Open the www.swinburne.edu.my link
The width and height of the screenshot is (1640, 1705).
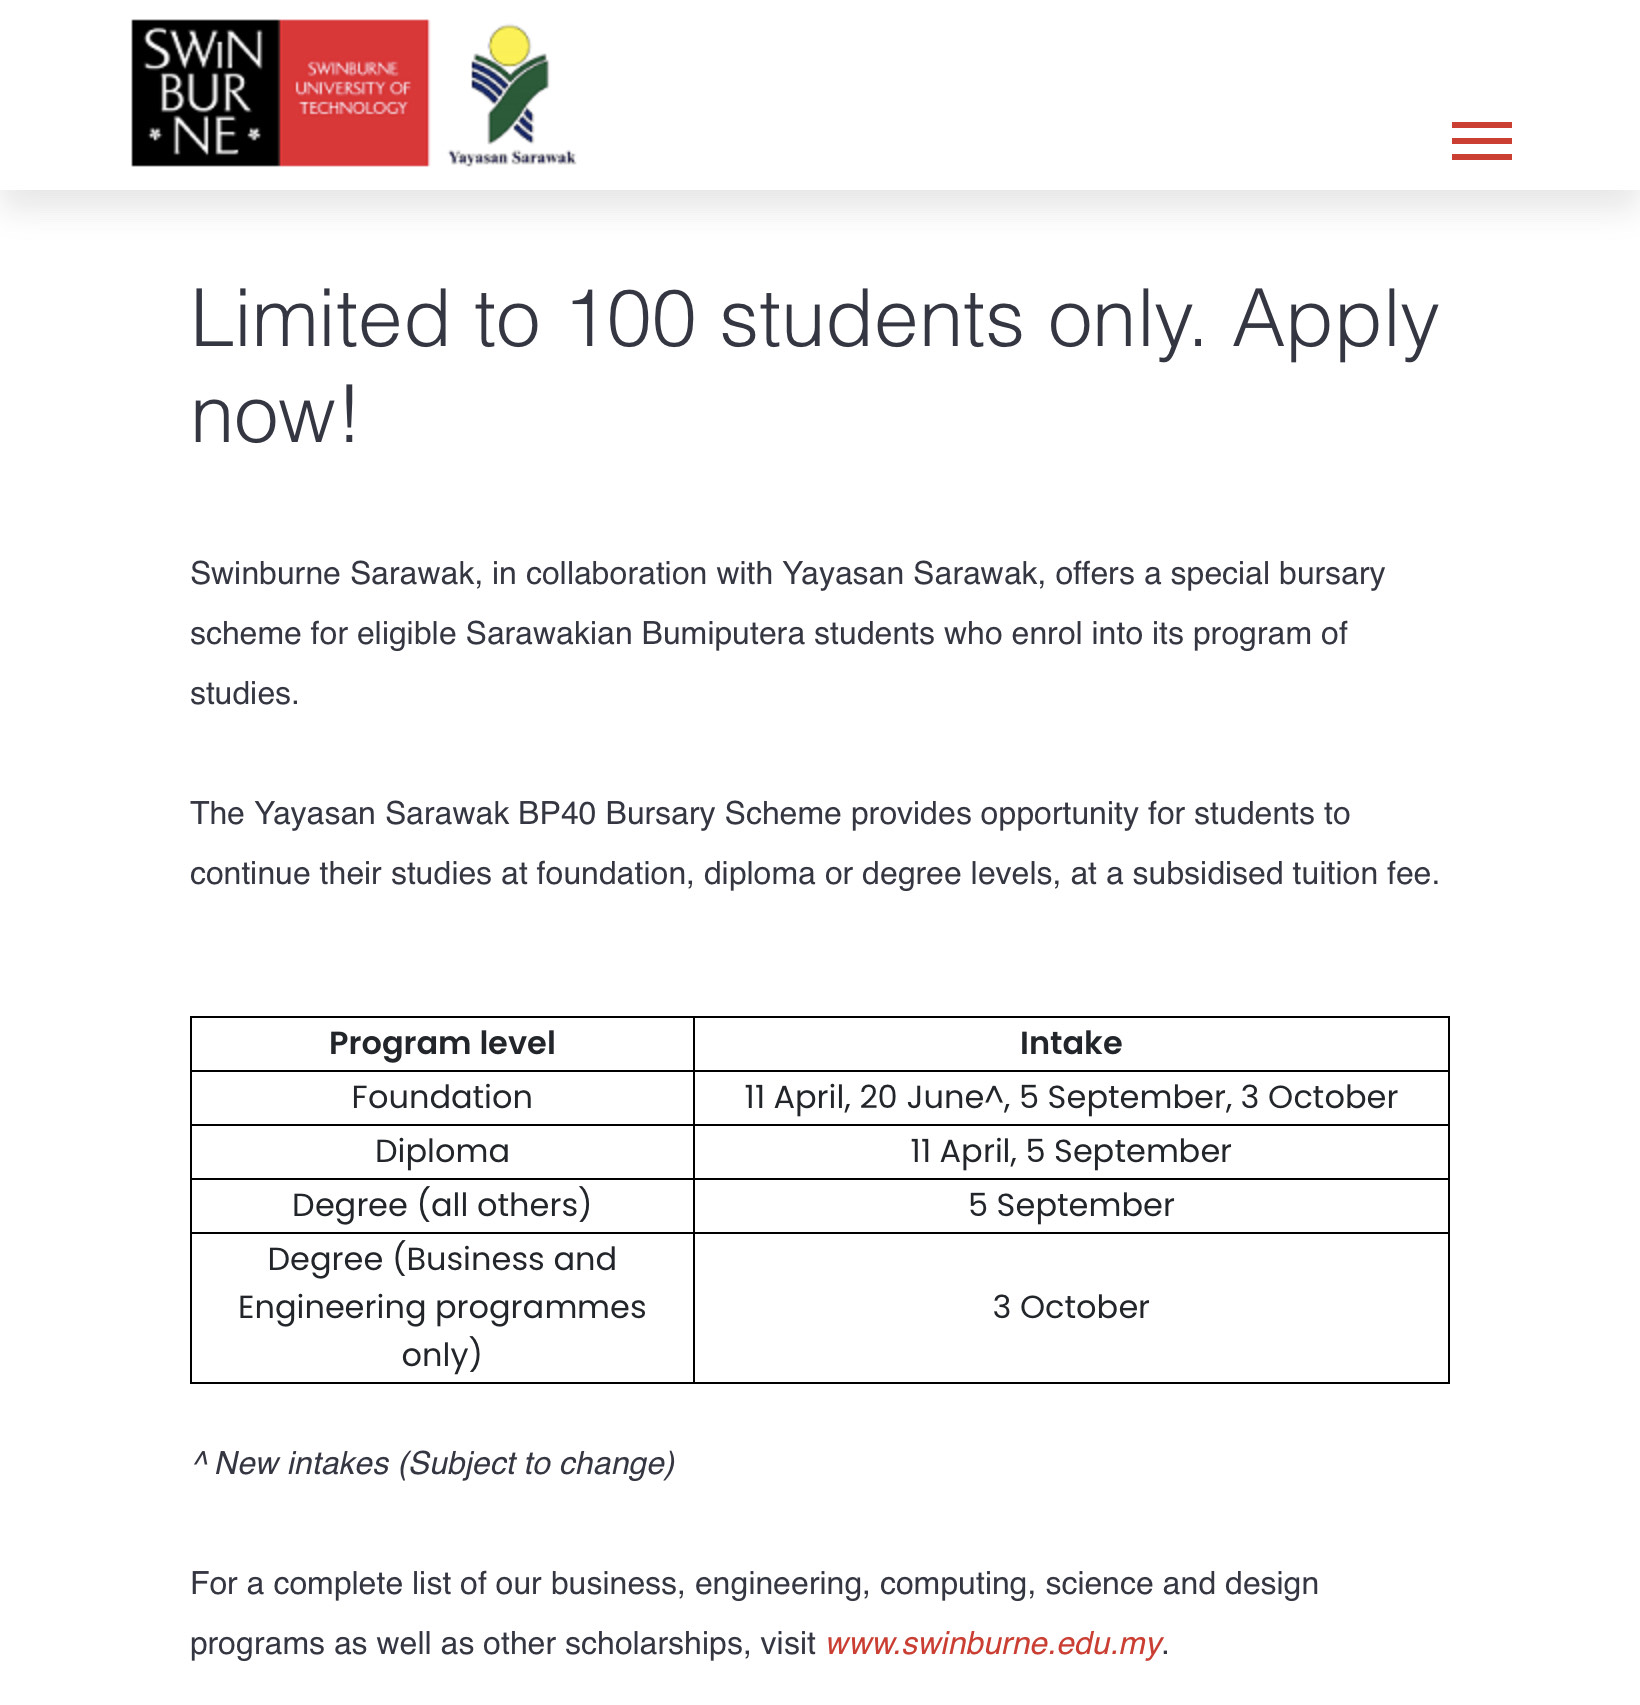[994, 1643]
